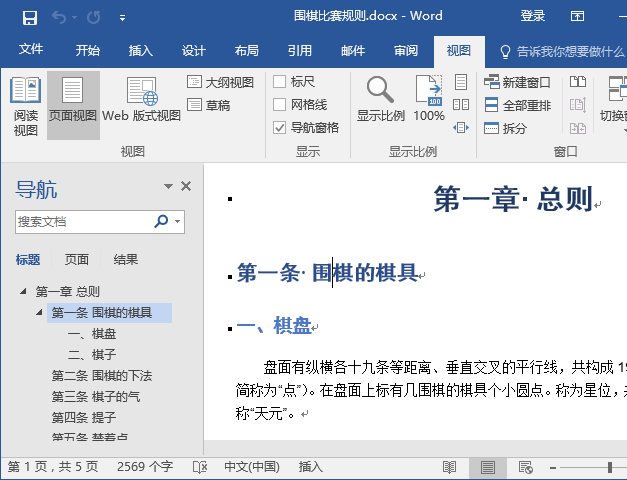Image resolution: width=627 pixels, height=480 pixels.
Task: Click the 登录 sign-in link
Action: [x=533, y=16]
